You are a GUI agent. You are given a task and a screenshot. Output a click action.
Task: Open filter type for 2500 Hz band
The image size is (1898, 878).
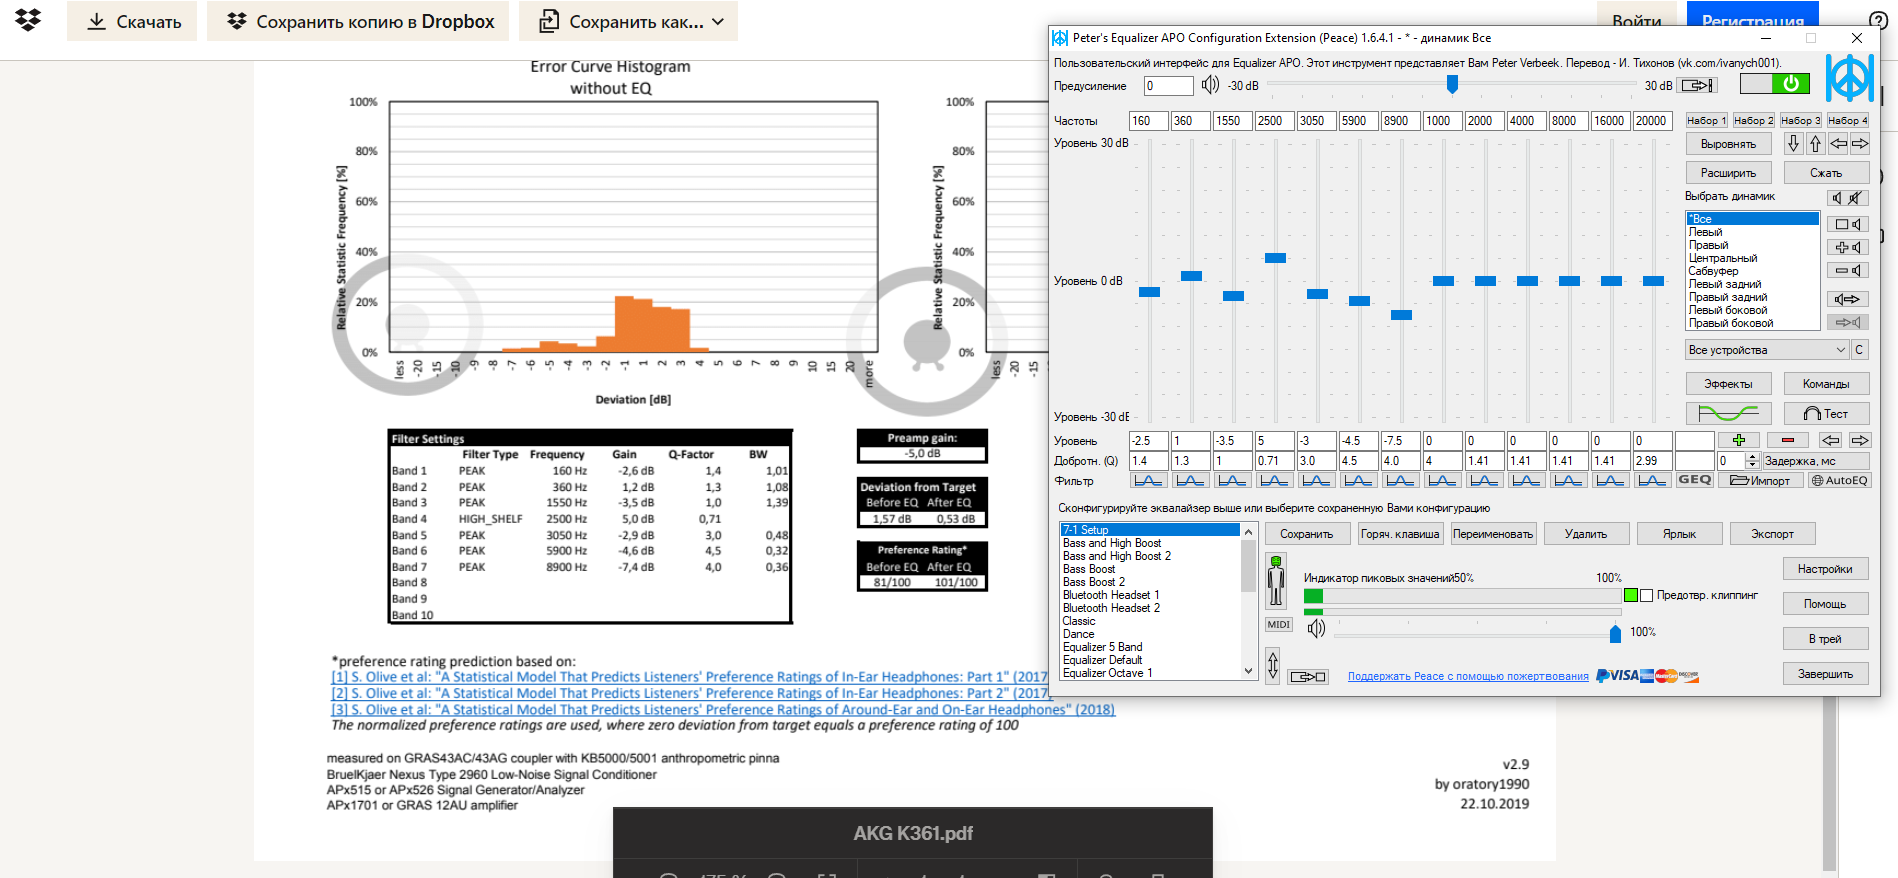click(x=1274, y=481)
